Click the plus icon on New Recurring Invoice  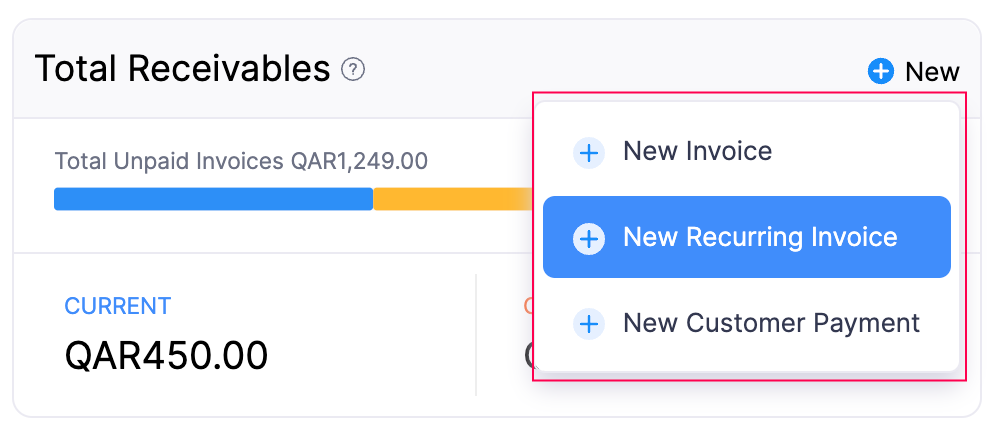tap(589, 239)
